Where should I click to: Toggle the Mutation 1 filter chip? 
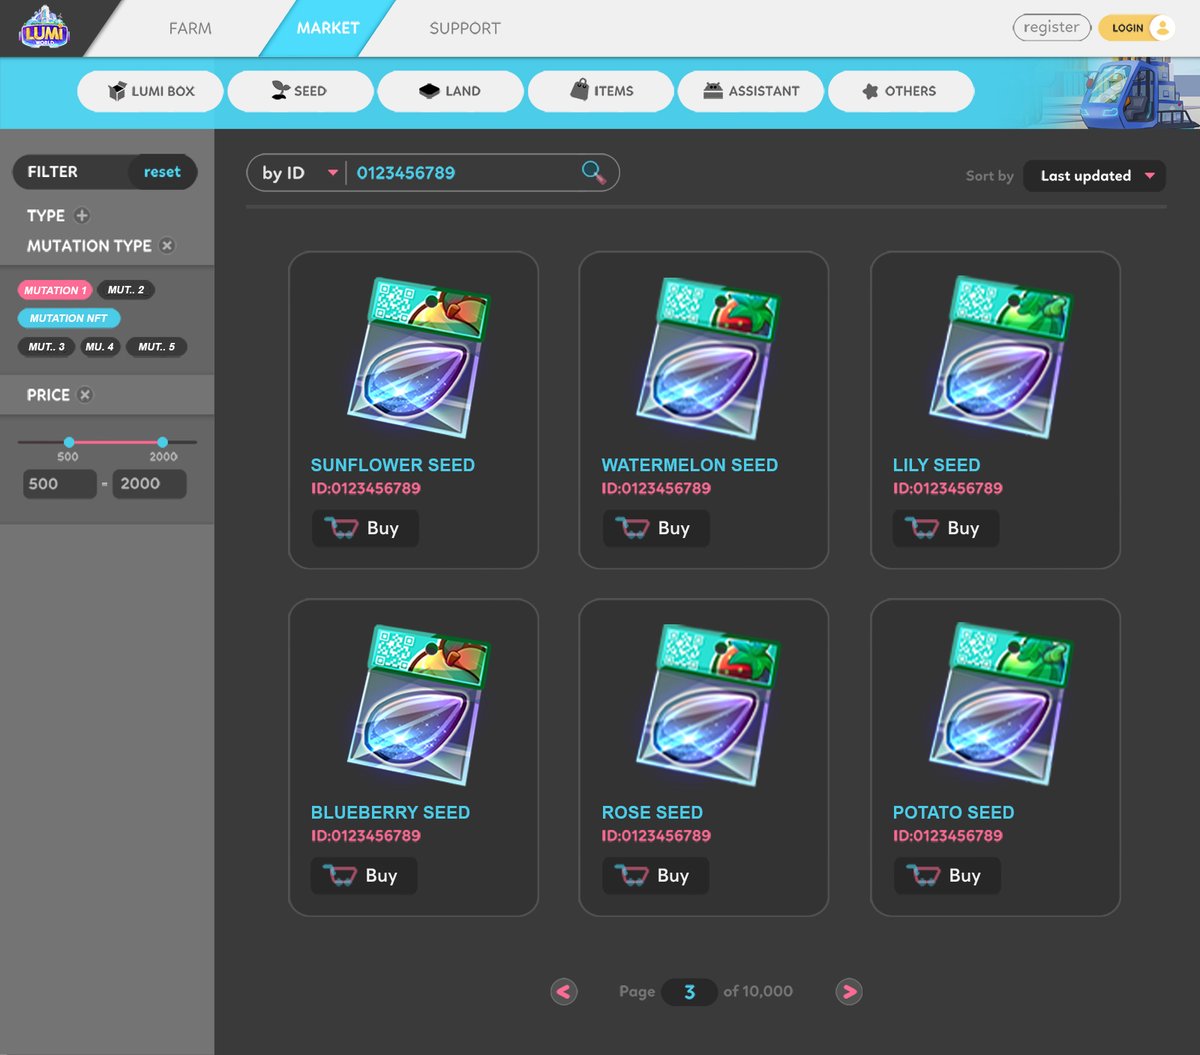(x=54, y=290)
